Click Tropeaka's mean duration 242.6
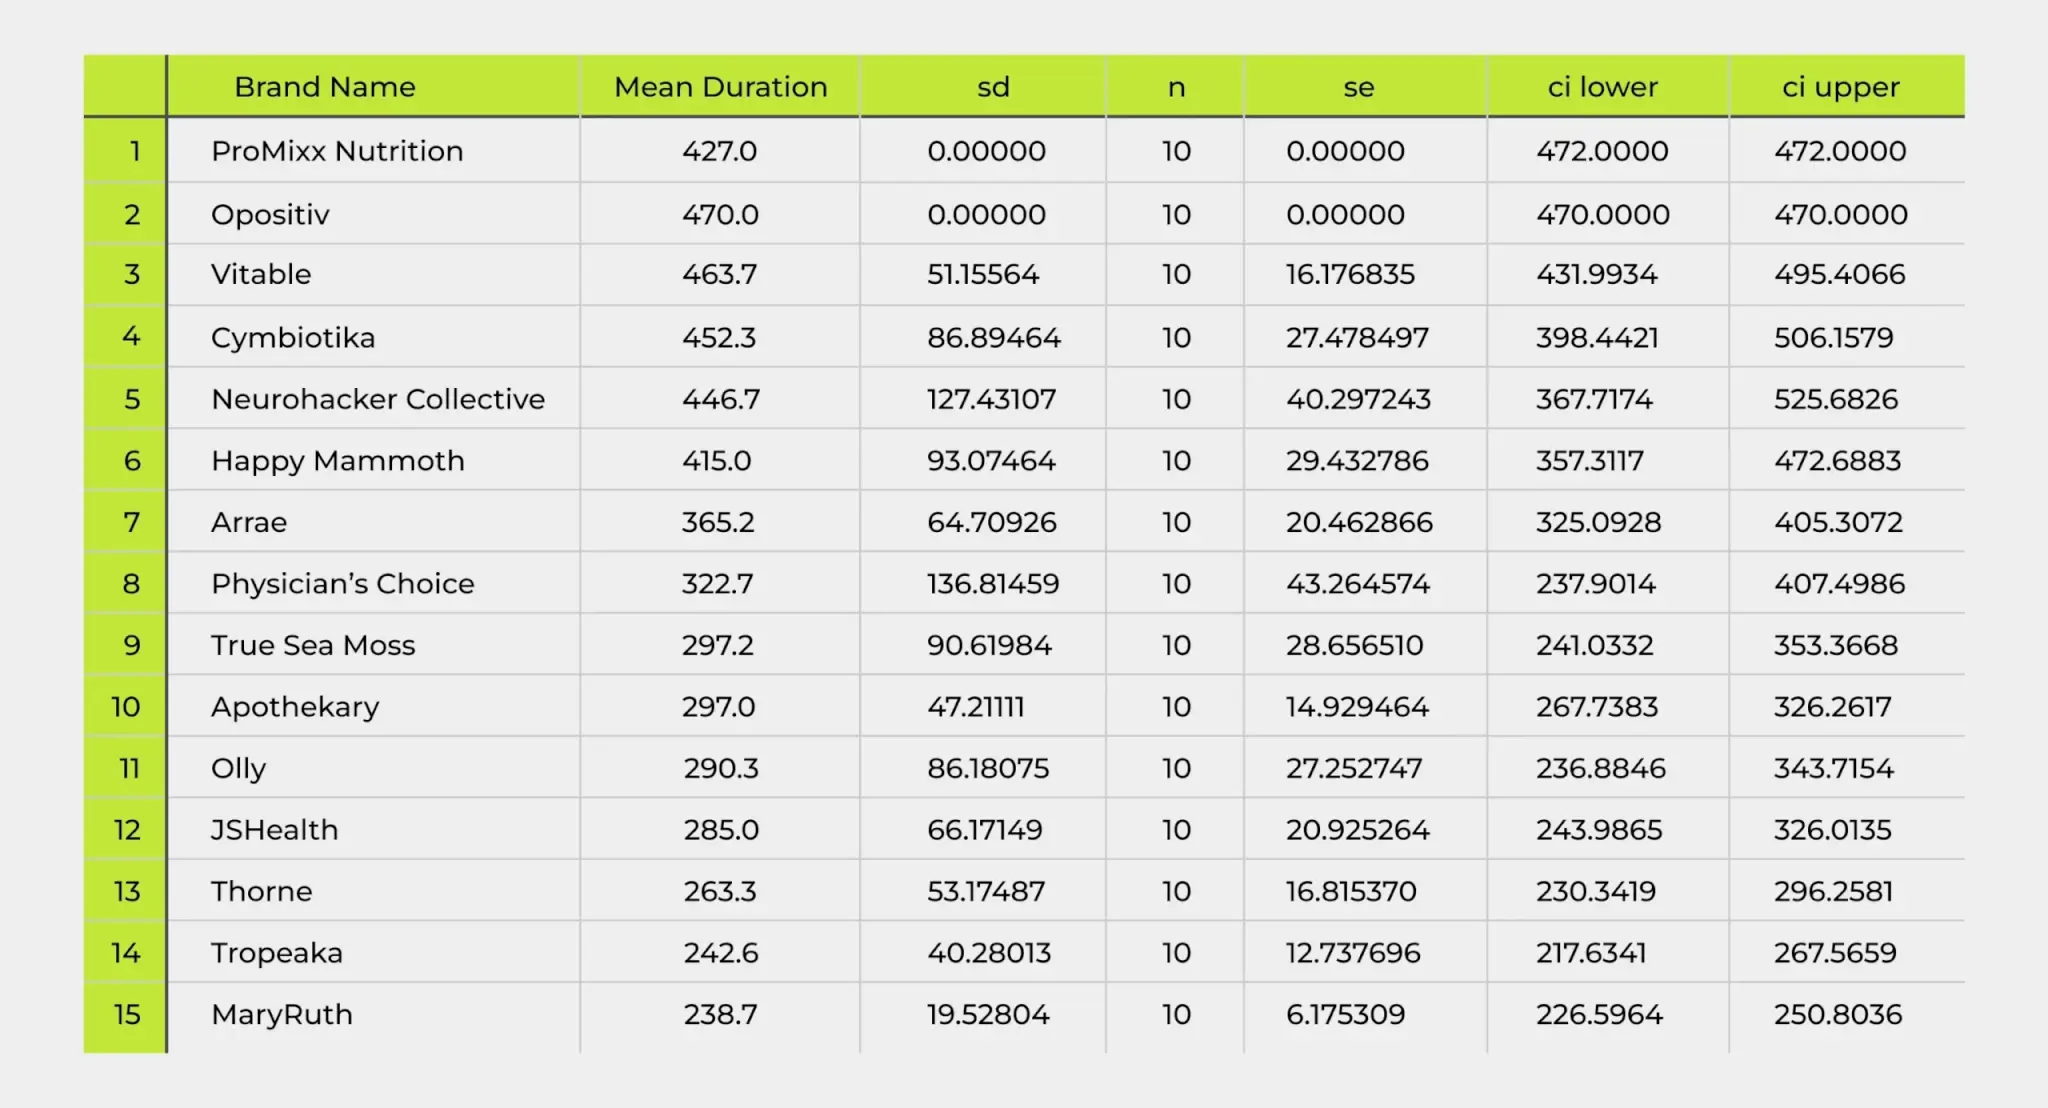Viewport: 2048px width, 1108px height. 720,953
